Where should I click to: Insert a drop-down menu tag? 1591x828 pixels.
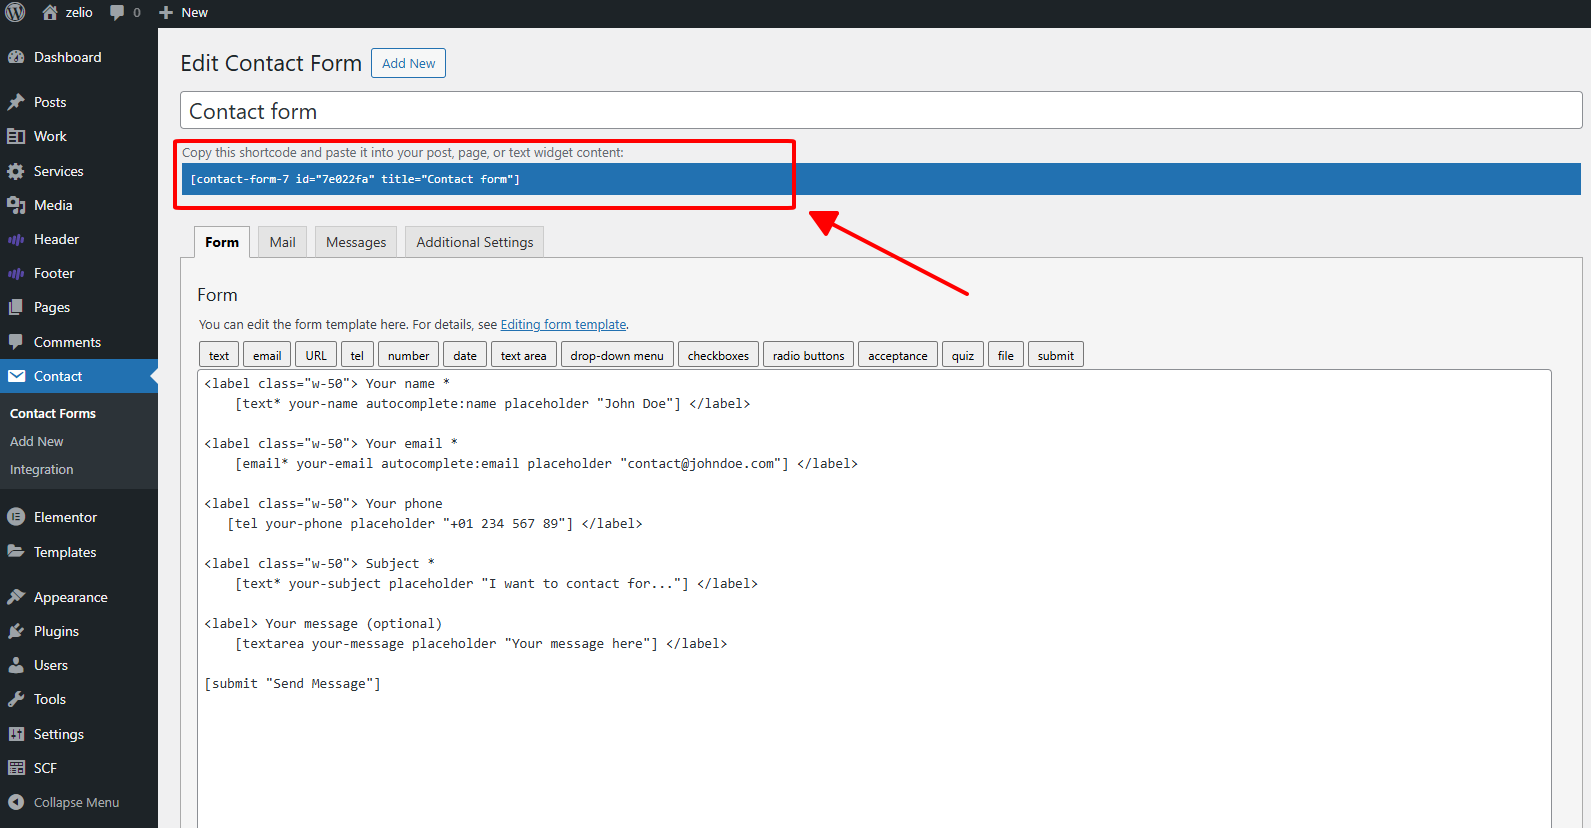point(617,355)
